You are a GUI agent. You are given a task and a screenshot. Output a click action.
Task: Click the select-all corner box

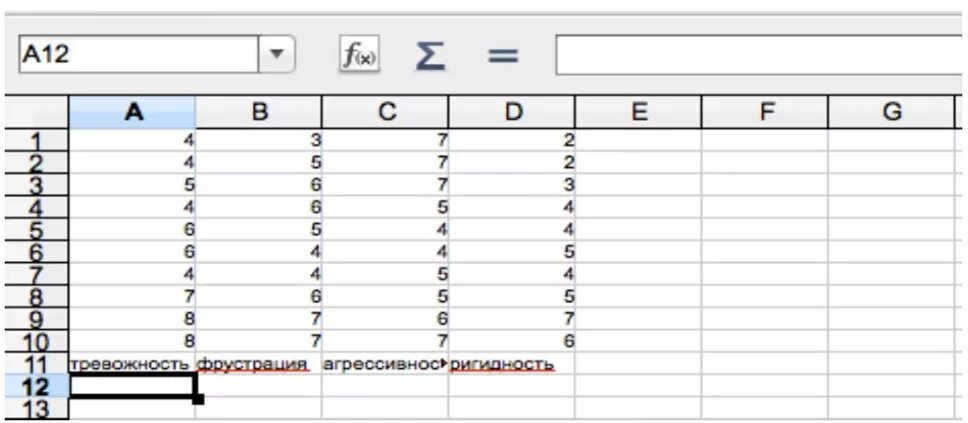coord(36,112)
